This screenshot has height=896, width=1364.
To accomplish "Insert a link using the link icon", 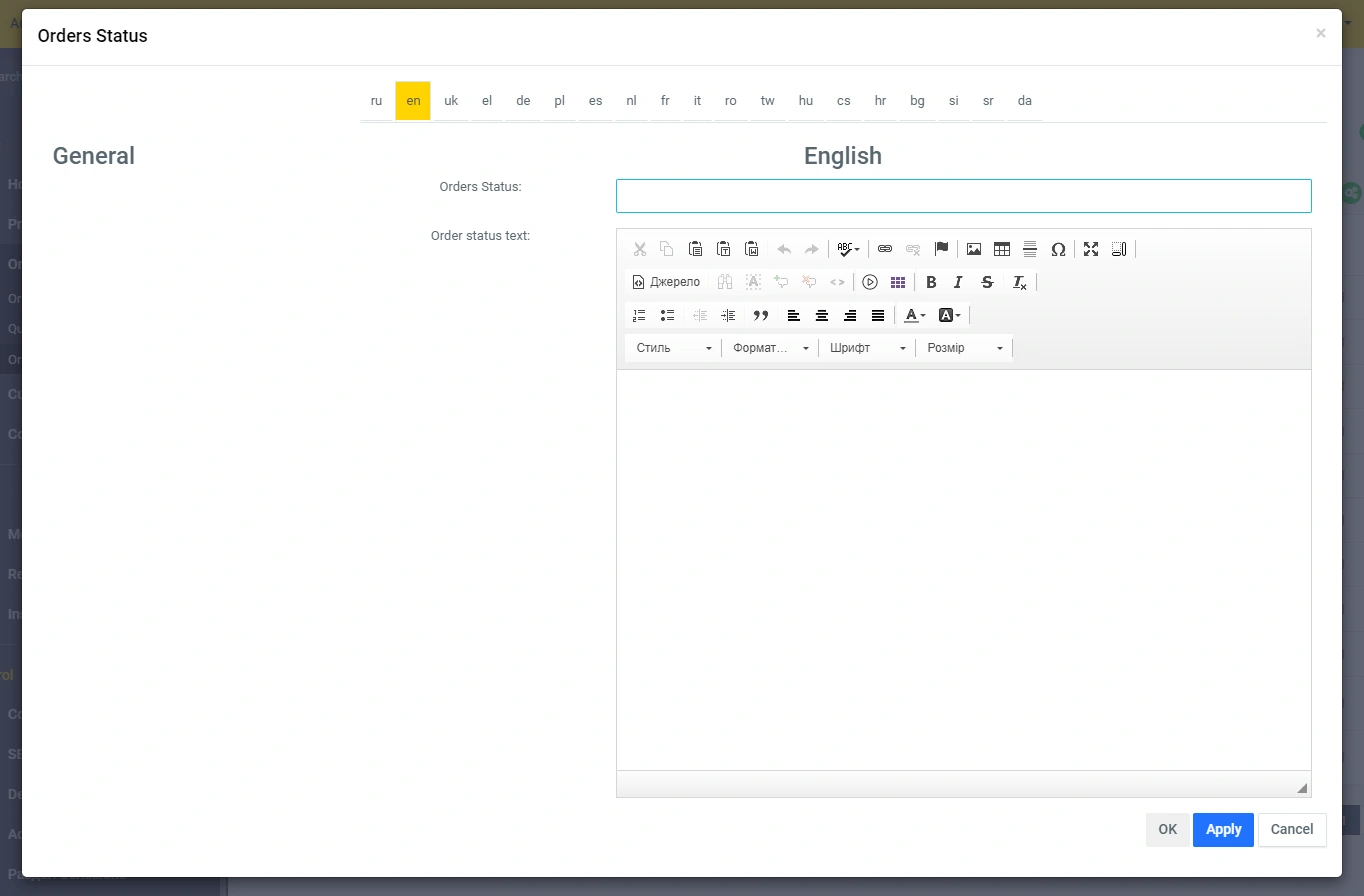I will click(885, 249).
